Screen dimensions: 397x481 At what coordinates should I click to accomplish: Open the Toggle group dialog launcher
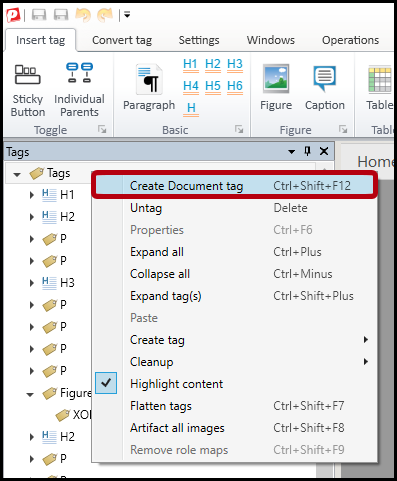[102, 129]
